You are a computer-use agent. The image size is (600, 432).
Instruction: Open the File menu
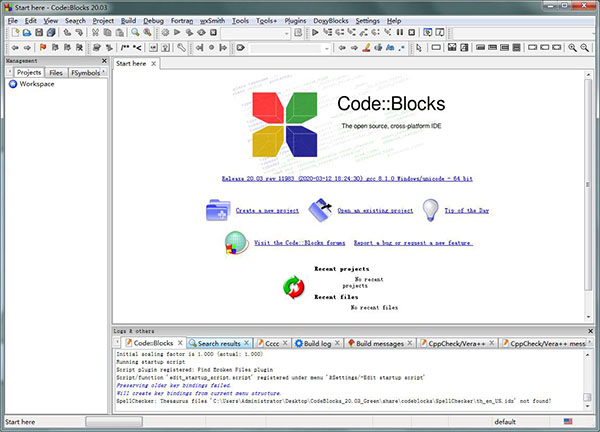(x=13, y=21)
